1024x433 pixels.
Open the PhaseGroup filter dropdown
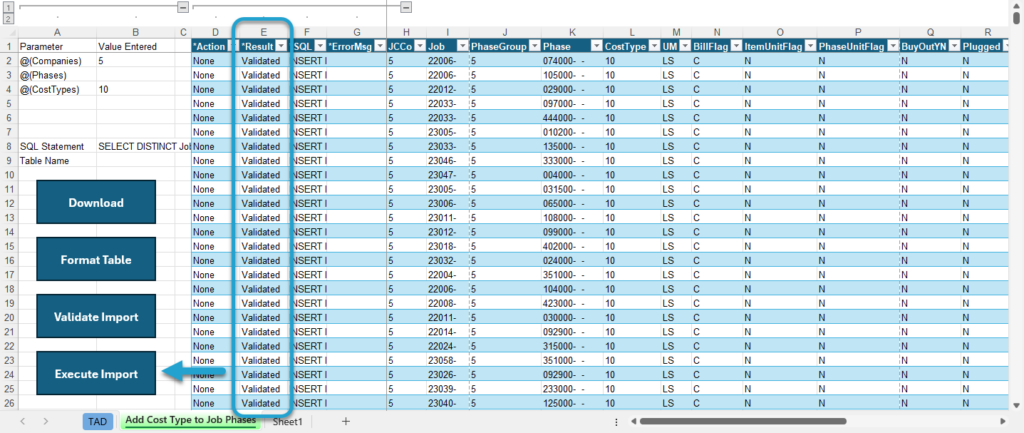coord(534,46)
